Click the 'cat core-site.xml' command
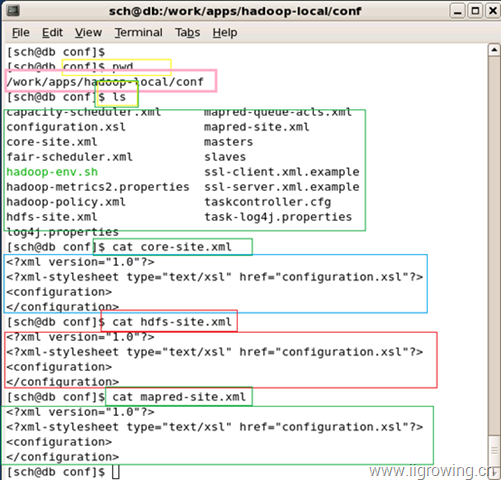The height and width of the screenshot is (480, 501). pyautogui.click(x=172, y=247)
